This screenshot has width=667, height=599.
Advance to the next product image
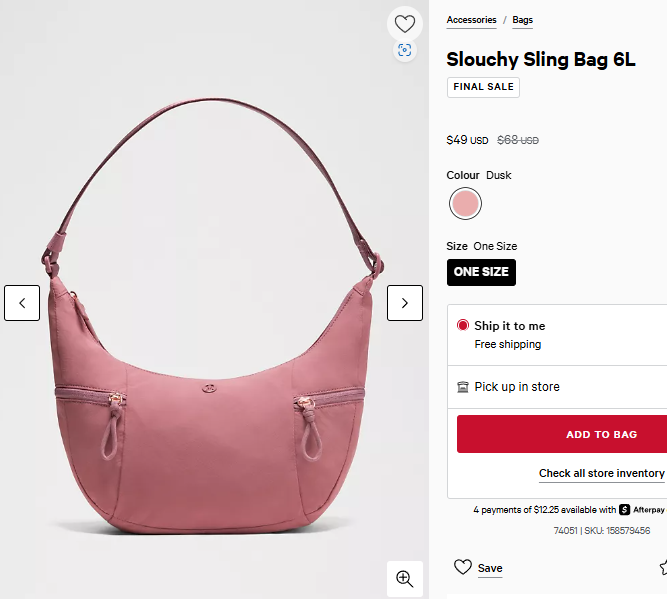pyautogui.click(x=405, y=302)
